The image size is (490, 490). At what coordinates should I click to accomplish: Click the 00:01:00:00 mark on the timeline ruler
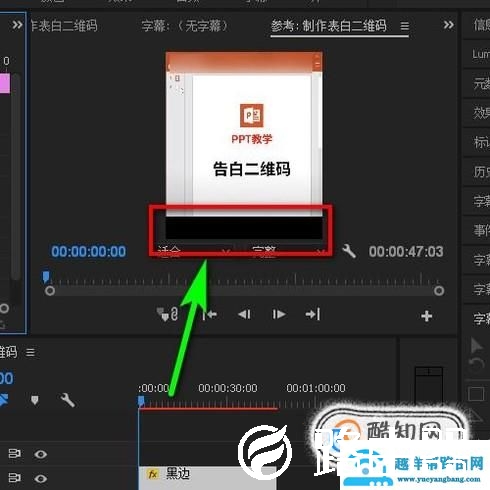tap(316, 388)
